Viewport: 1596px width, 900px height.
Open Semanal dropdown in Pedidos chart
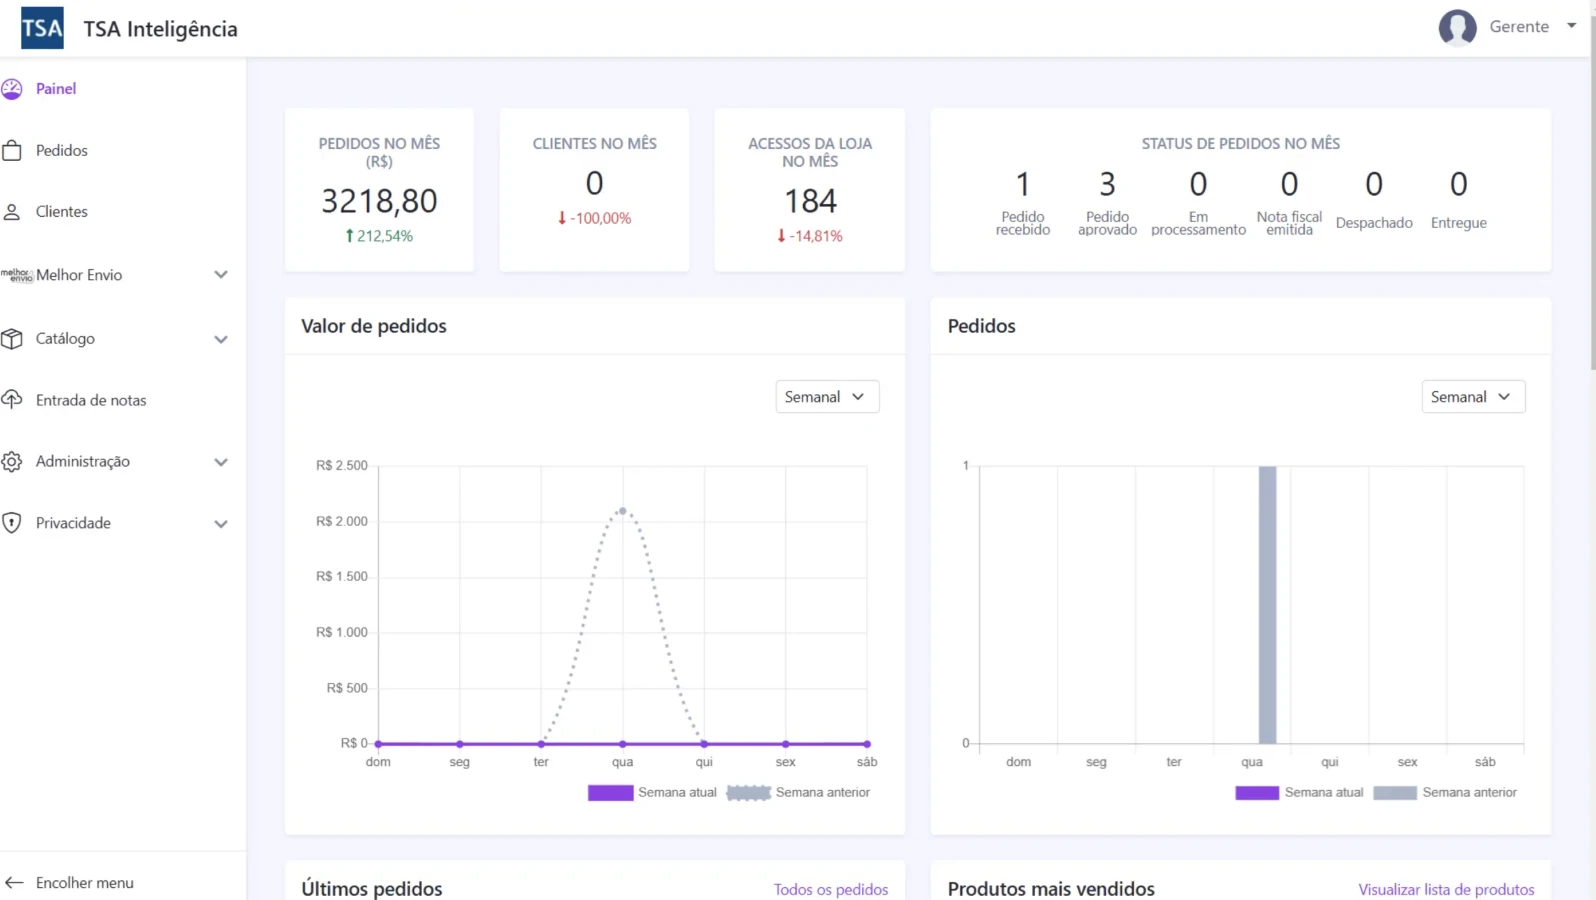(x=1473, y=397)
